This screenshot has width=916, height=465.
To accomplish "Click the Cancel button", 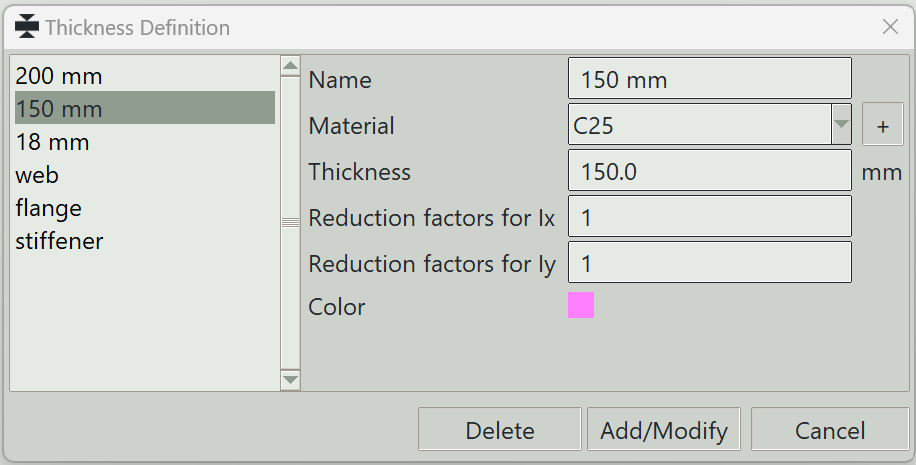I will pos(830,429).
